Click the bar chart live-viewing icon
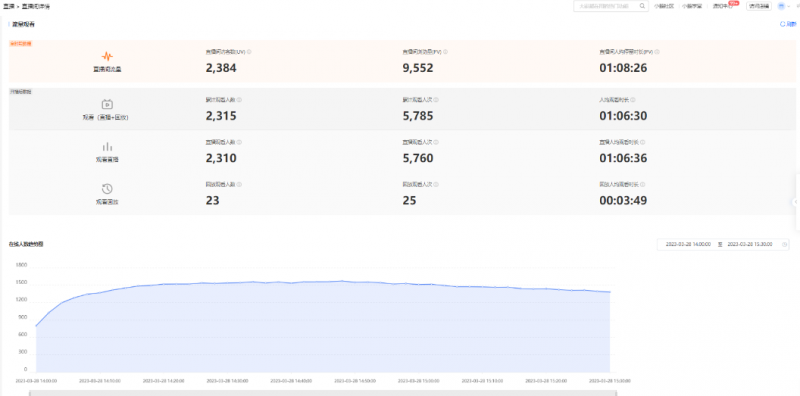This screenshot has height=396, width=800. coord(107,147)
